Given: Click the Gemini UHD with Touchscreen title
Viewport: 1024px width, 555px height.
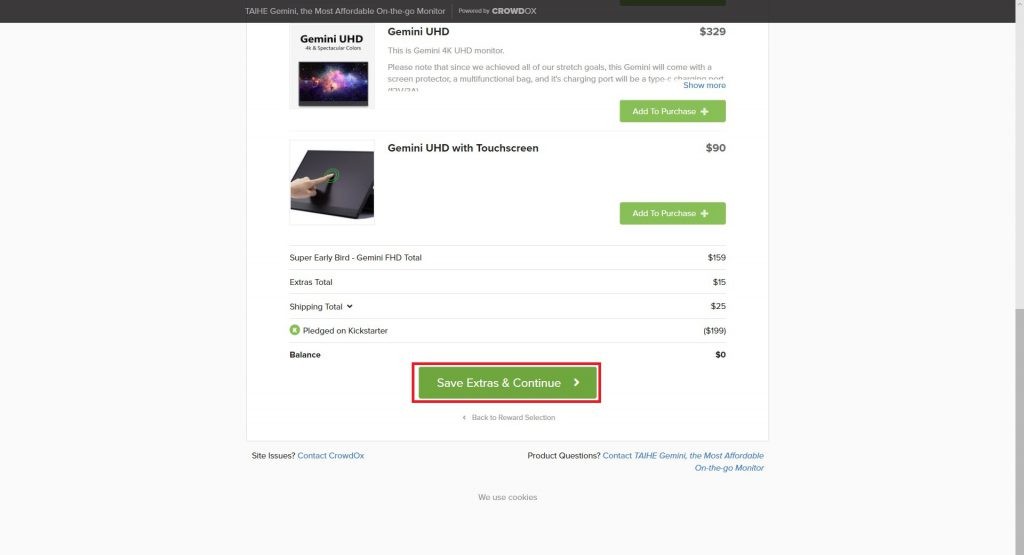Looking at the screenshot, I should [463, 148].
